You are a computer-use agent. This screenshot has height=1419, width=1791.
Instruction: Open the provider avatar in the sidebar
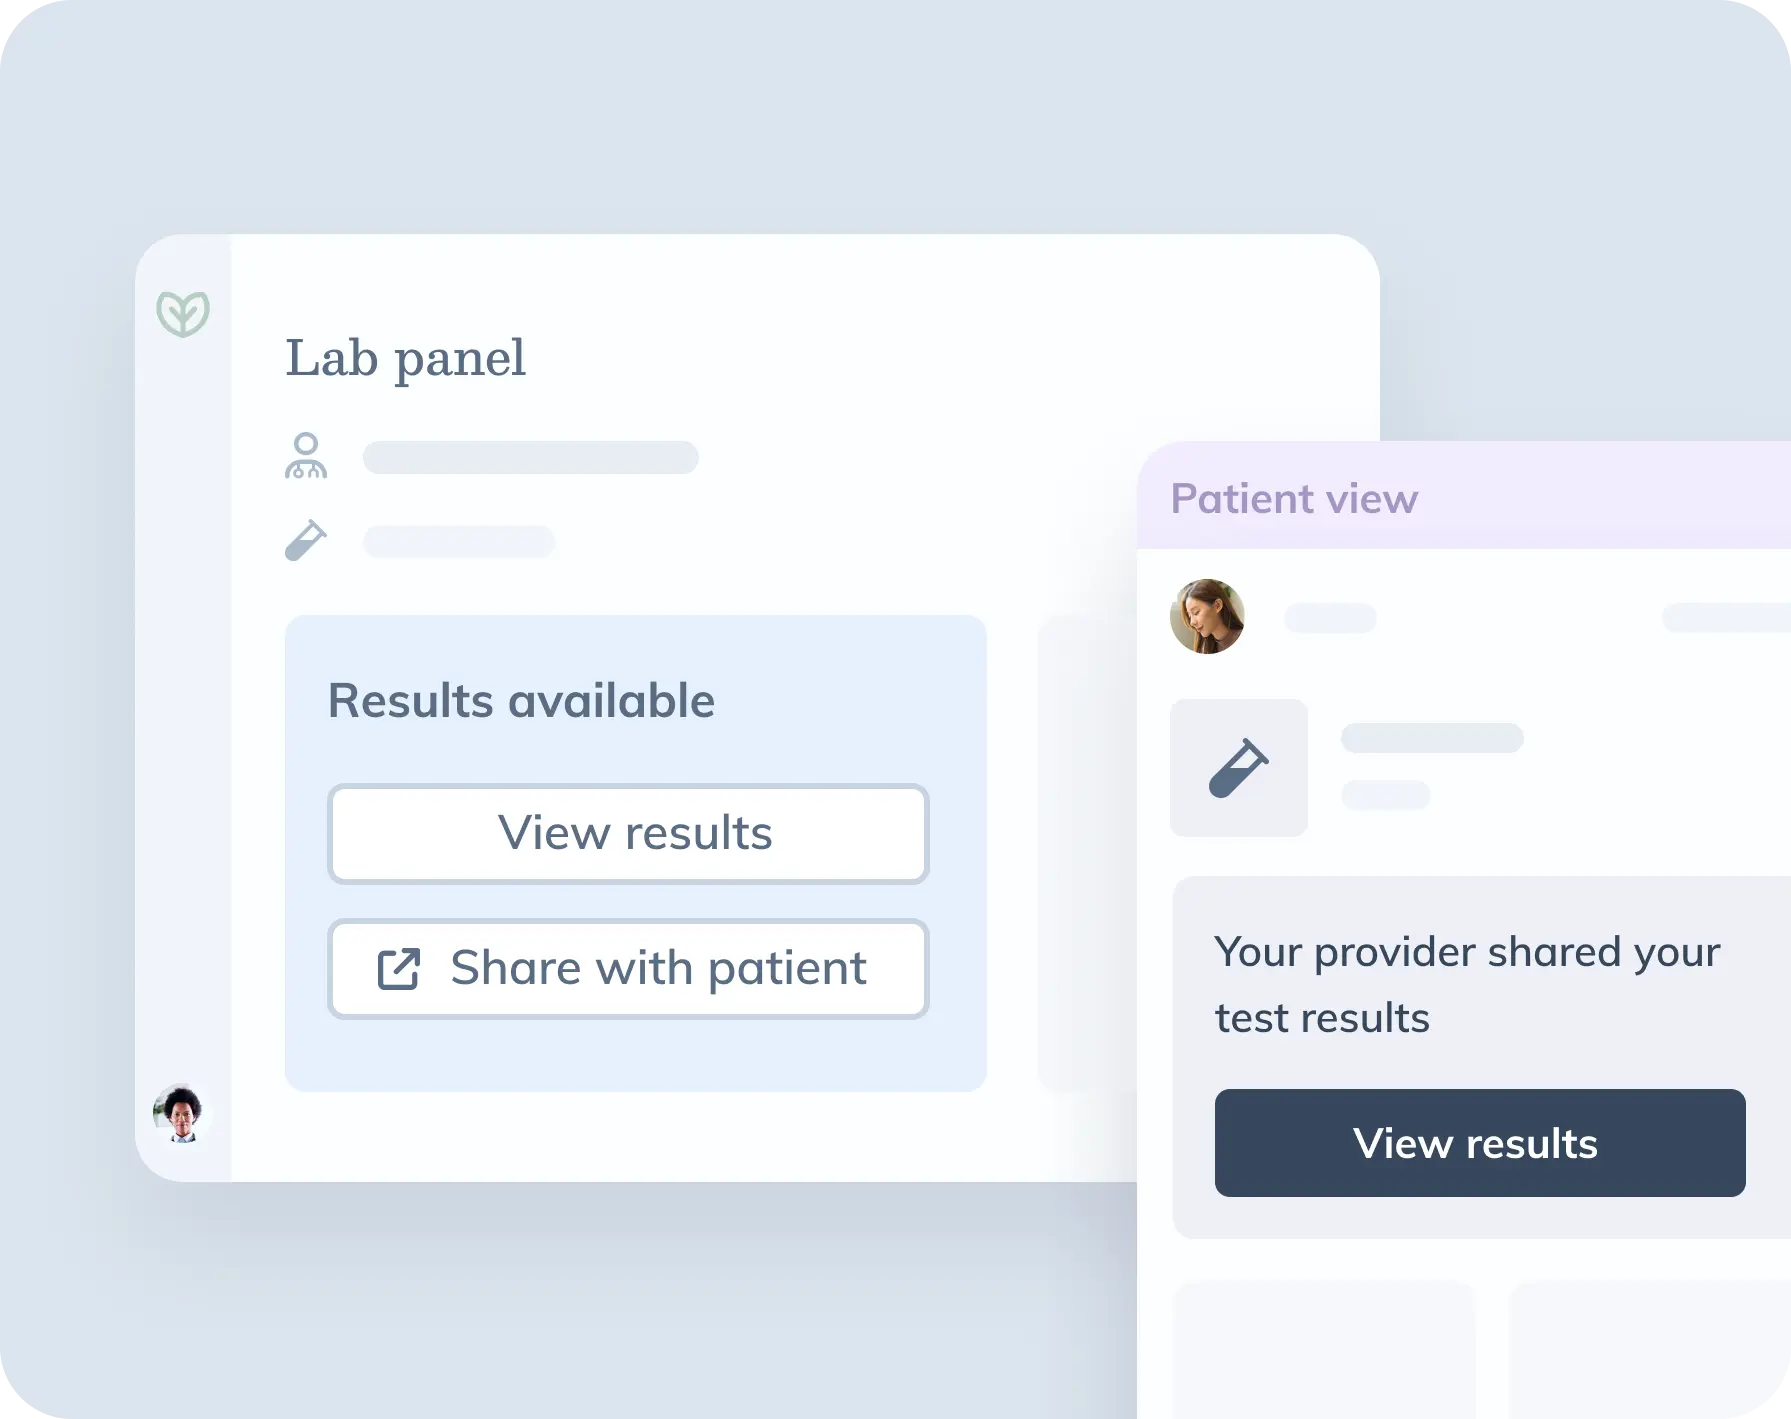[x=181, y=1114]
